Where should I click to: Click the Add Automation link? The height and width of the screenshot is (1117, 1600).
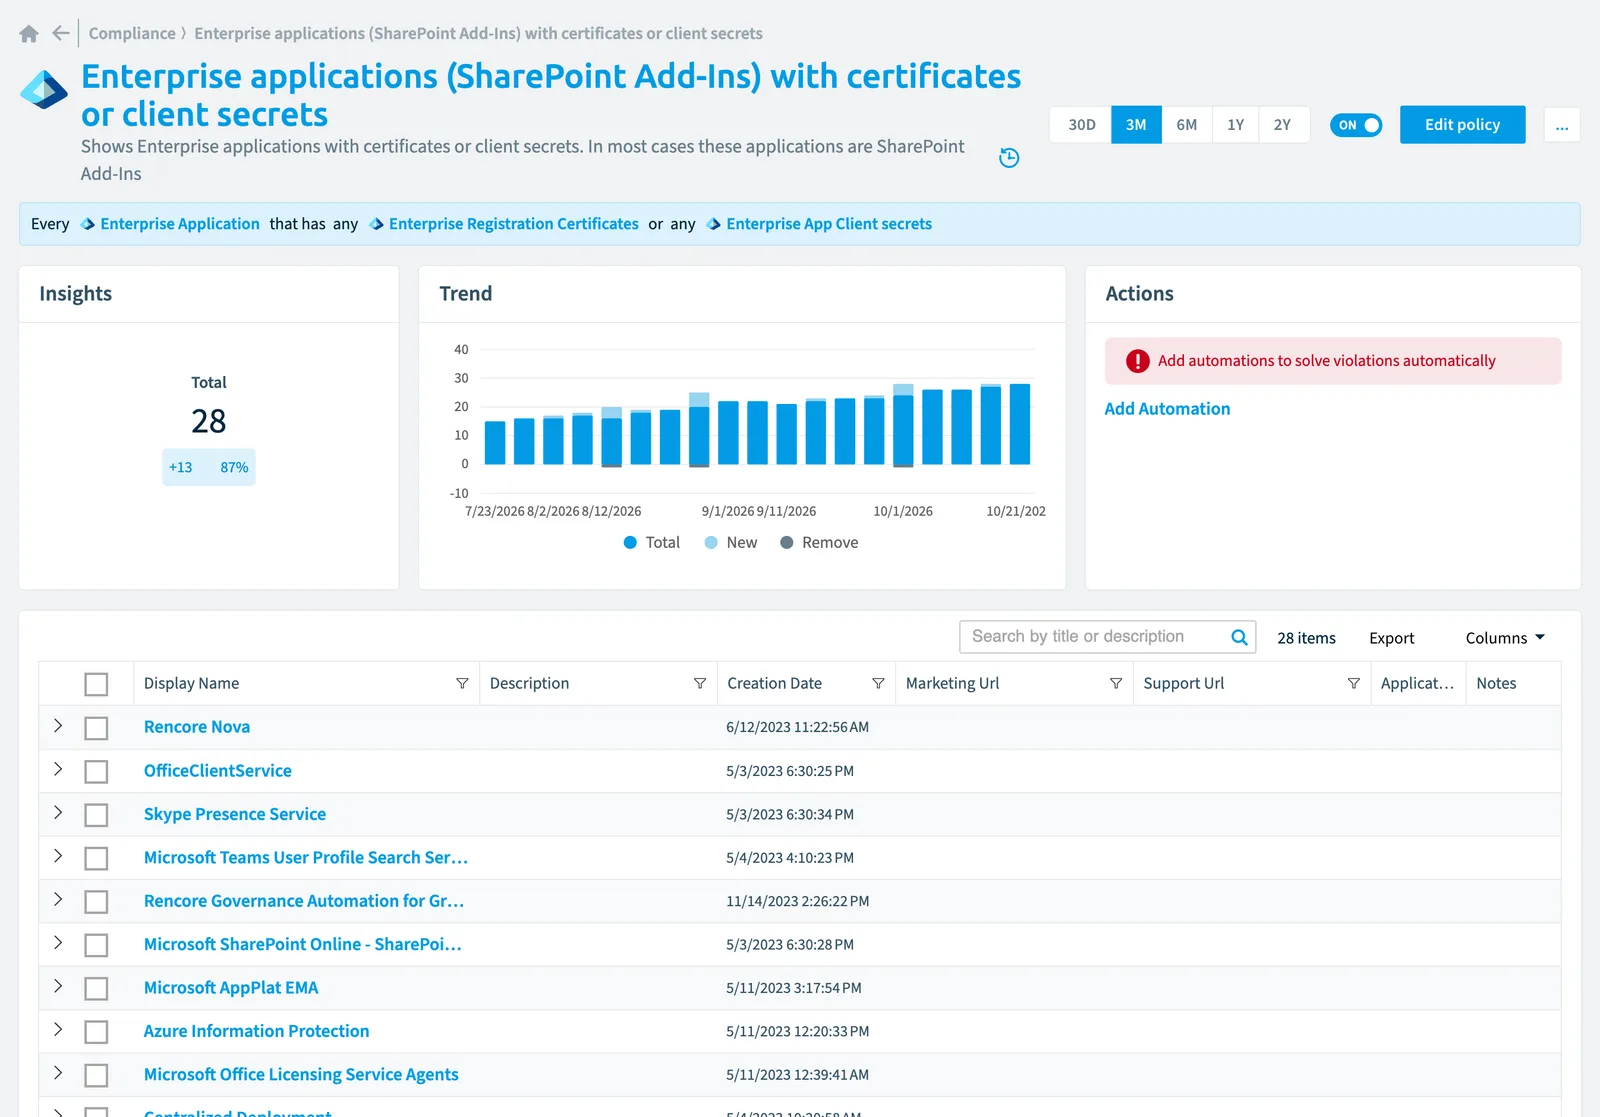1167,409
